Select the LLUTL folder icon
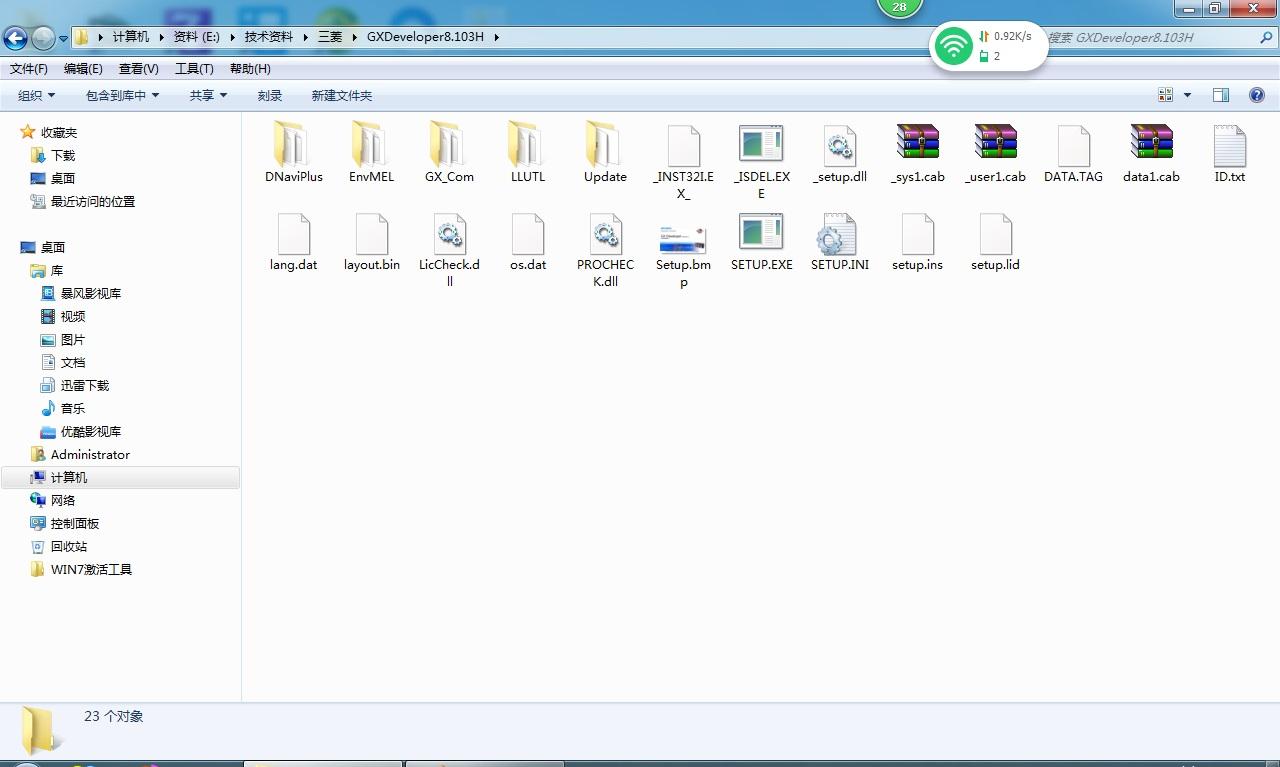Screen dimensions: 1280x767 [527, 145]
